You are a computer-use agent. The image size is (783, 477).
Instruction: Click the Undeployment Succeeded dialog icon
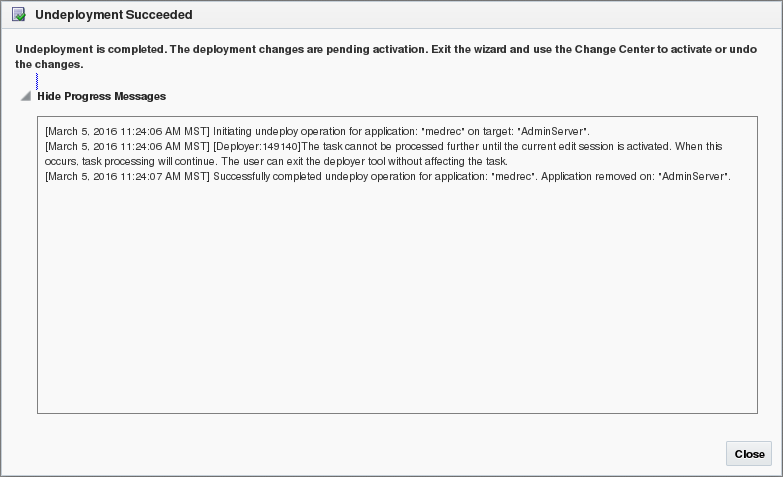(18, 15)
